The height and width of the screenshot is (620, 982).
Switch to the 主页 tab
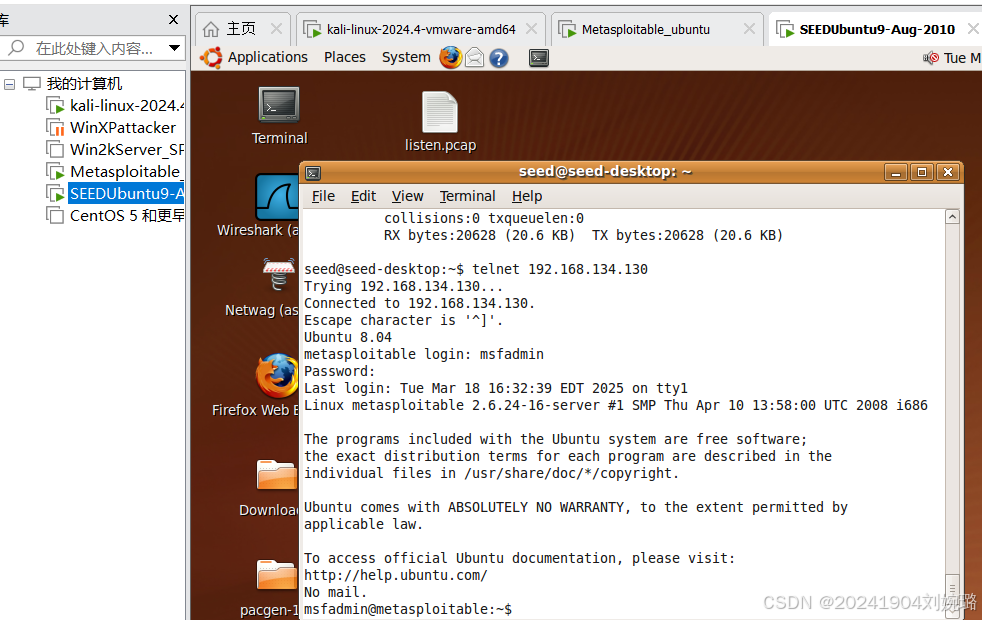pos(240,29)
